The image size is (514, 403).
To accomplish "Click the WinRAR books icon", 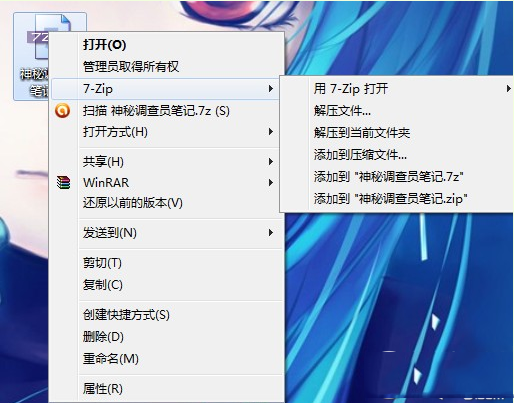I will 63,182.
